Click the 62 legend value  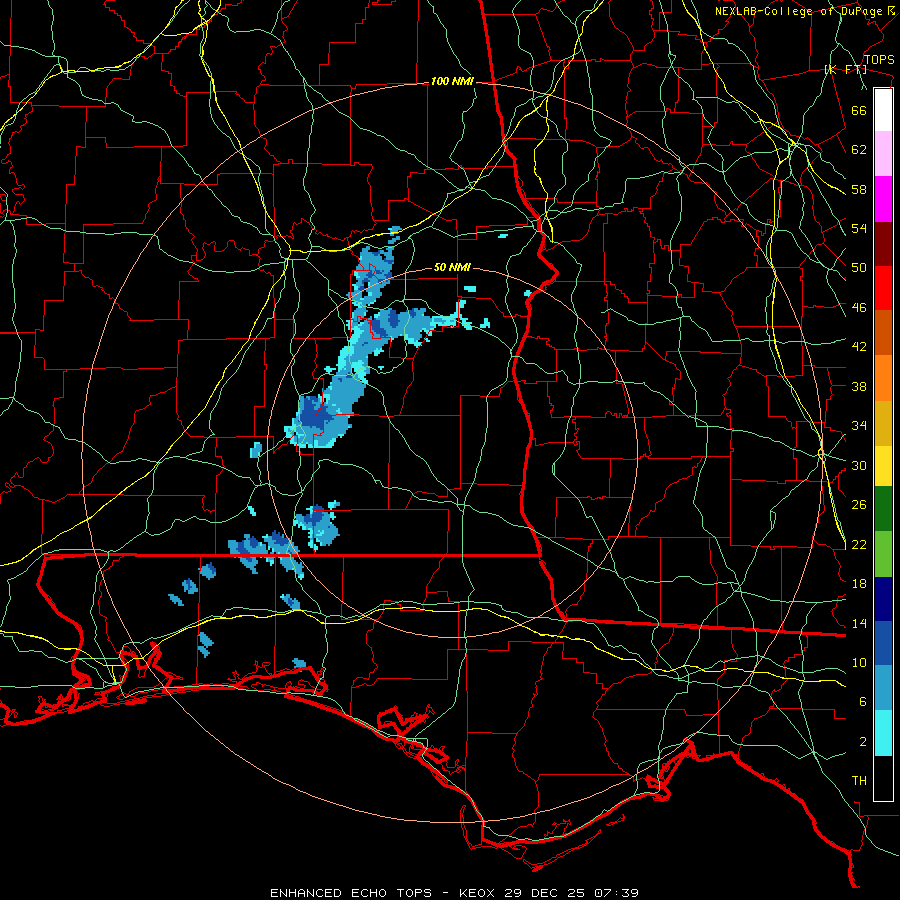(x=859, y=150)
